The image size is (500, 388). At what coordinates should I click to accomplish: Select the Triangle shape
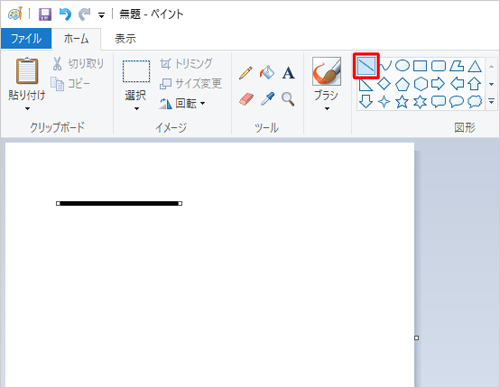[x=475, y=66]
